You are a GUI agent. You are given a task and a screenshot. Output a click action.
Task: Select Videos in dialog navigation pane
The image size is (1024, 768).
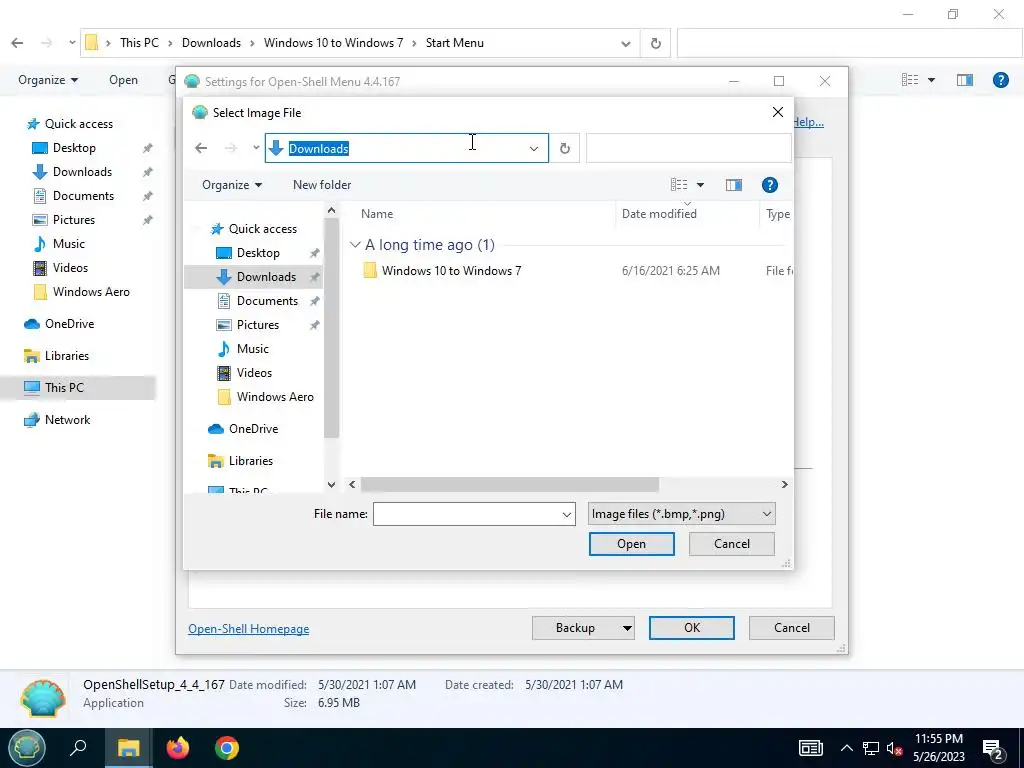point(254,373)
